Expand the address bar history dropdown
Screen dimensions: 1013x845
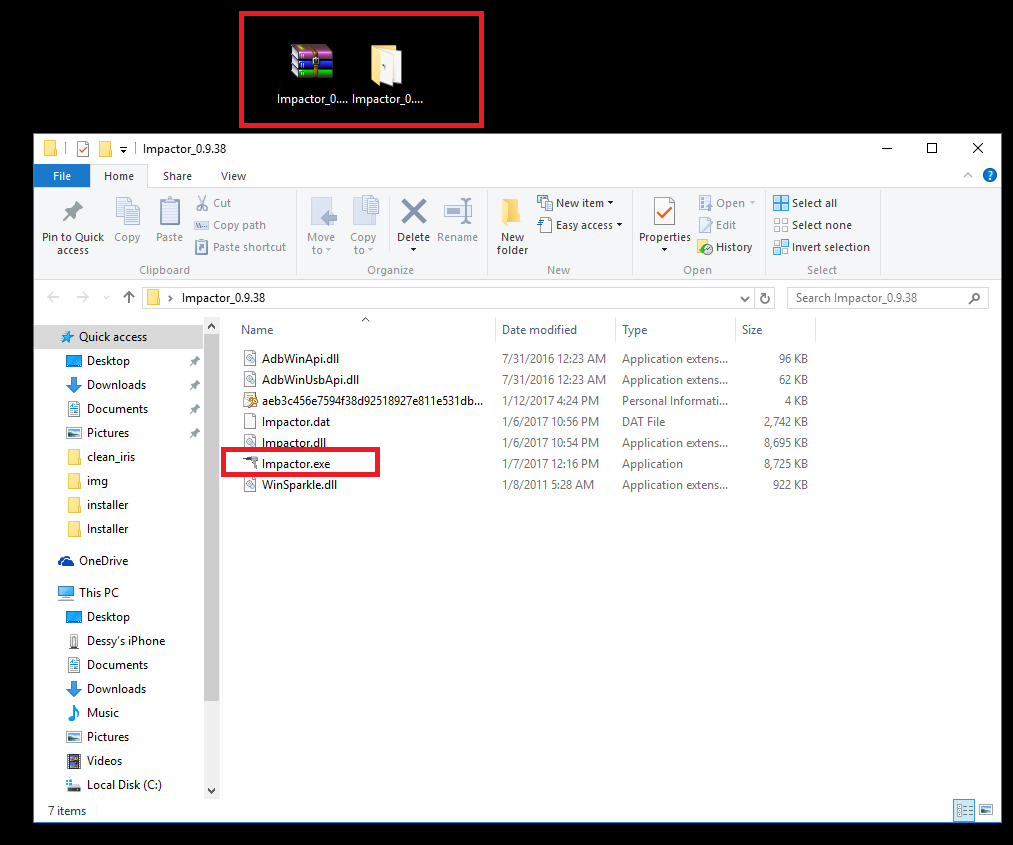coord(744,298)
